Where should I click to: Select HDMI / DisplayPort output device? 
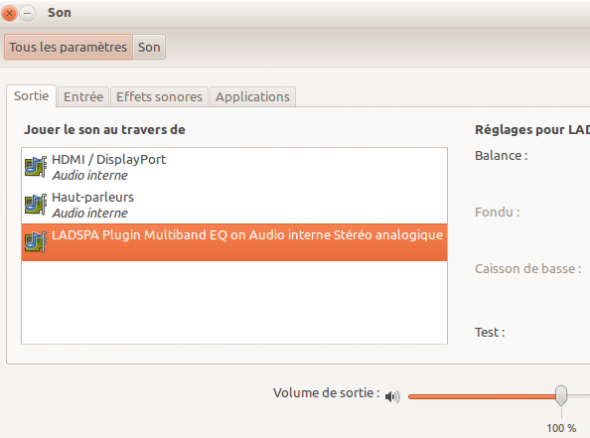[234, 167]
